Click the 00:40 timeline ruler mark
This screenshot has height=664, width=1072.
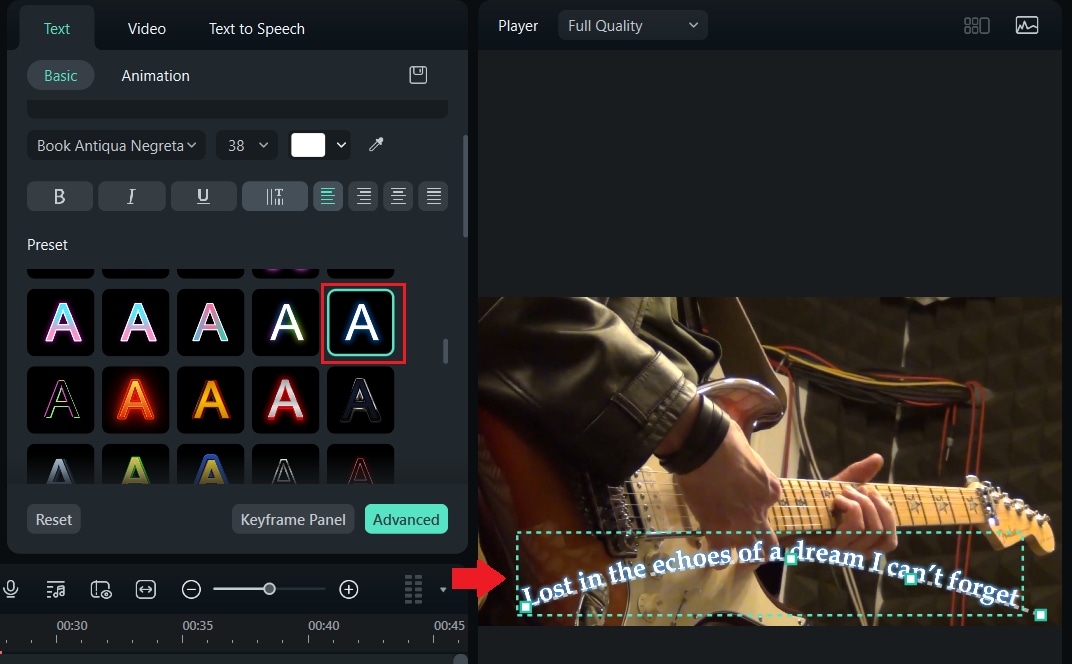(x=323, y=625)
